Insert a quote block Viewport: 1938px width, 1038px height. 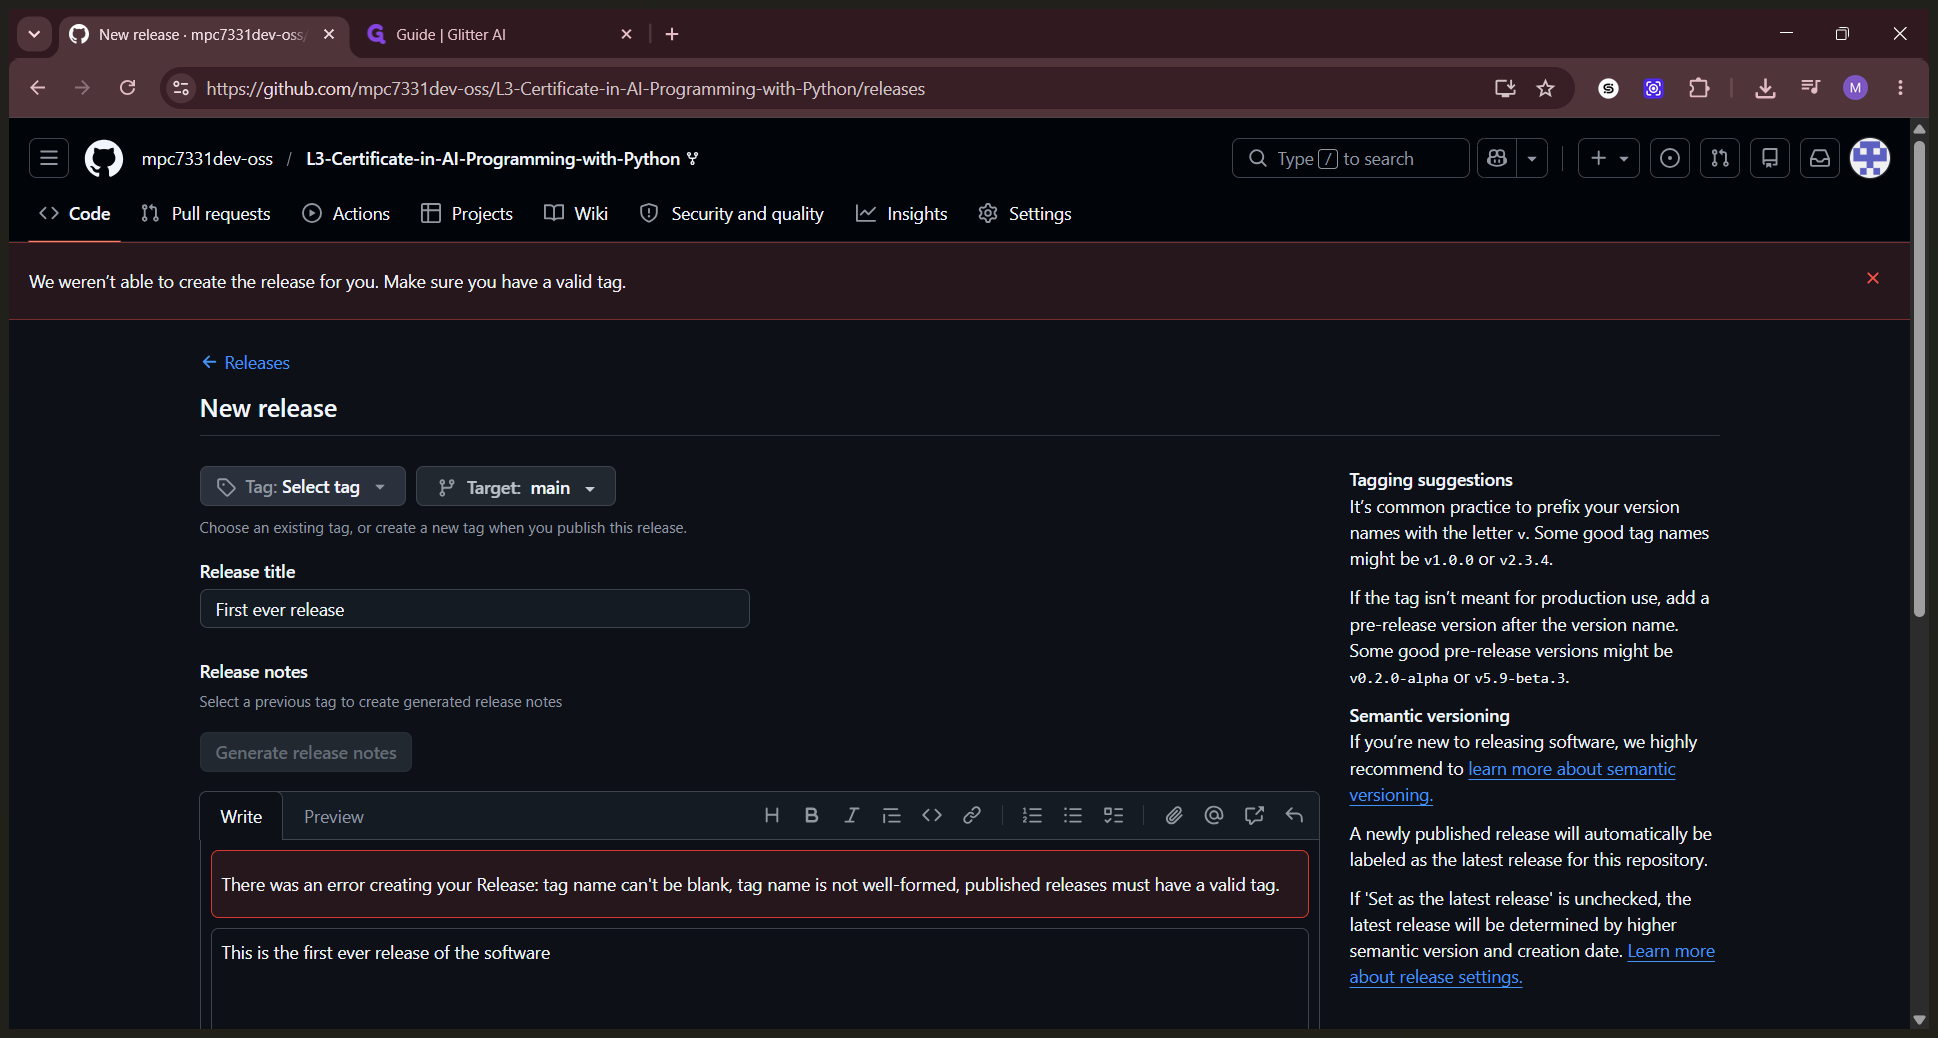tap(891, 815)
